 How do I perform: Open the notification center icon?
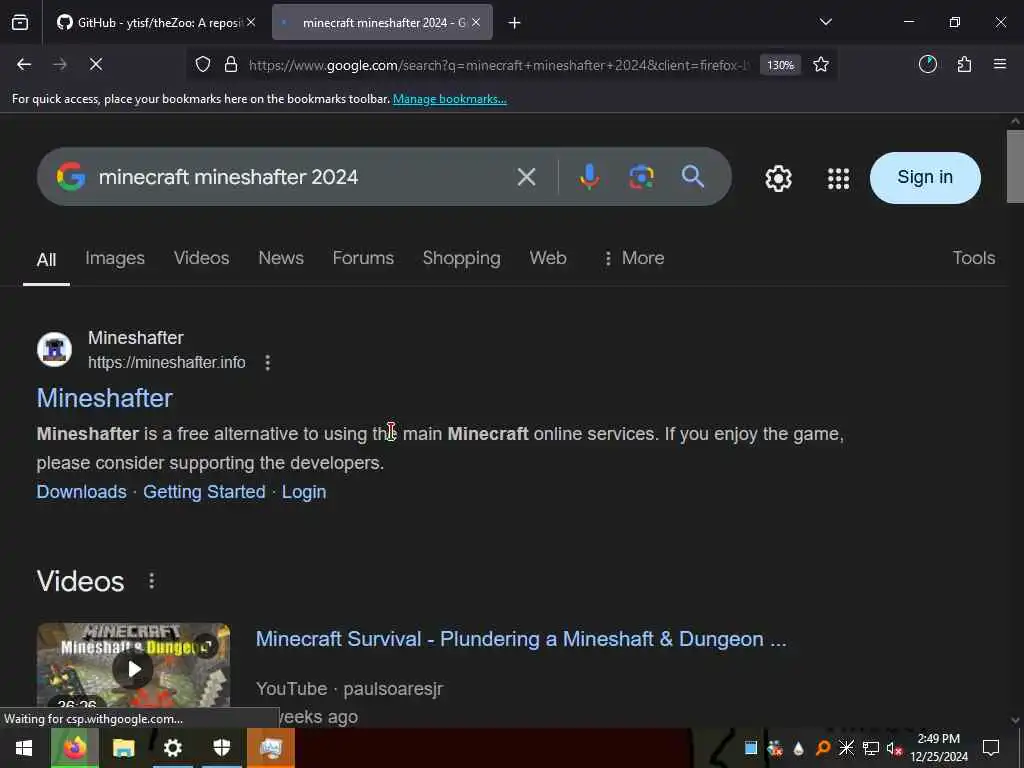(991, 748)
